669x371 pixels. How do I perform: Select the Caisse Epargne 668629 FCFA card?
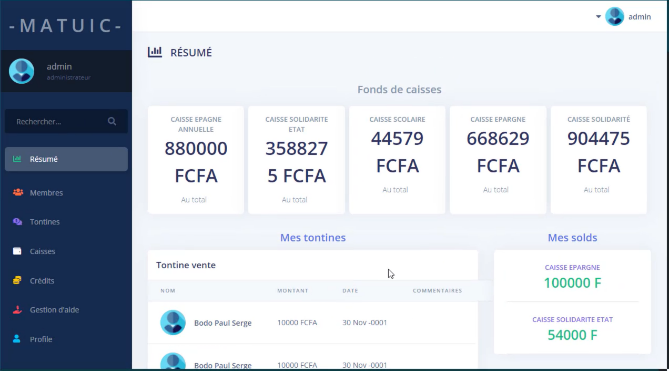coord(498,160)
